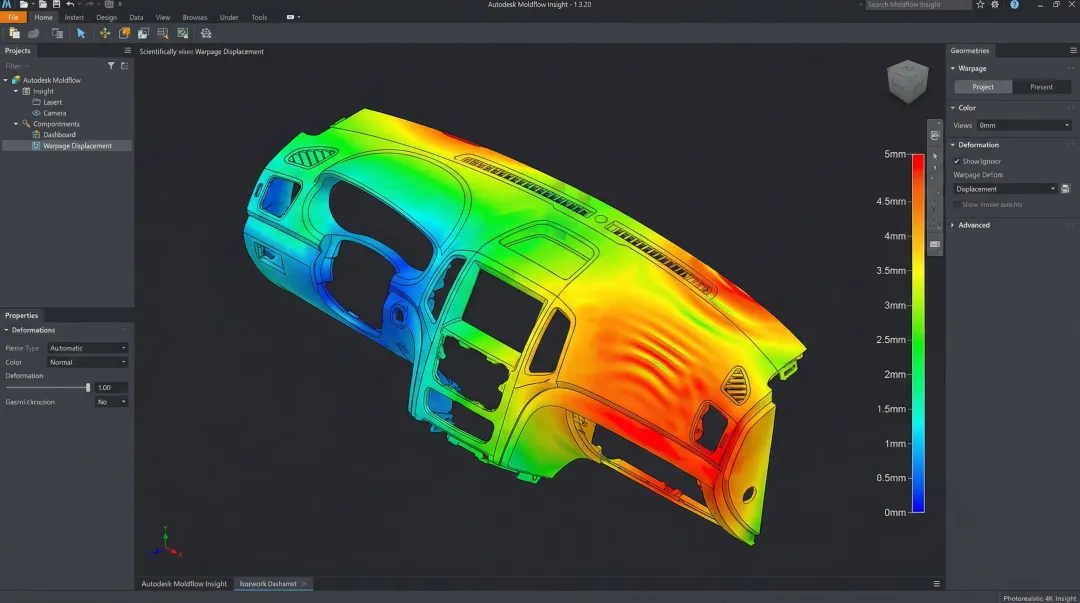
Task: Select the Project toggle under Warpage
Action: point(983,87)
